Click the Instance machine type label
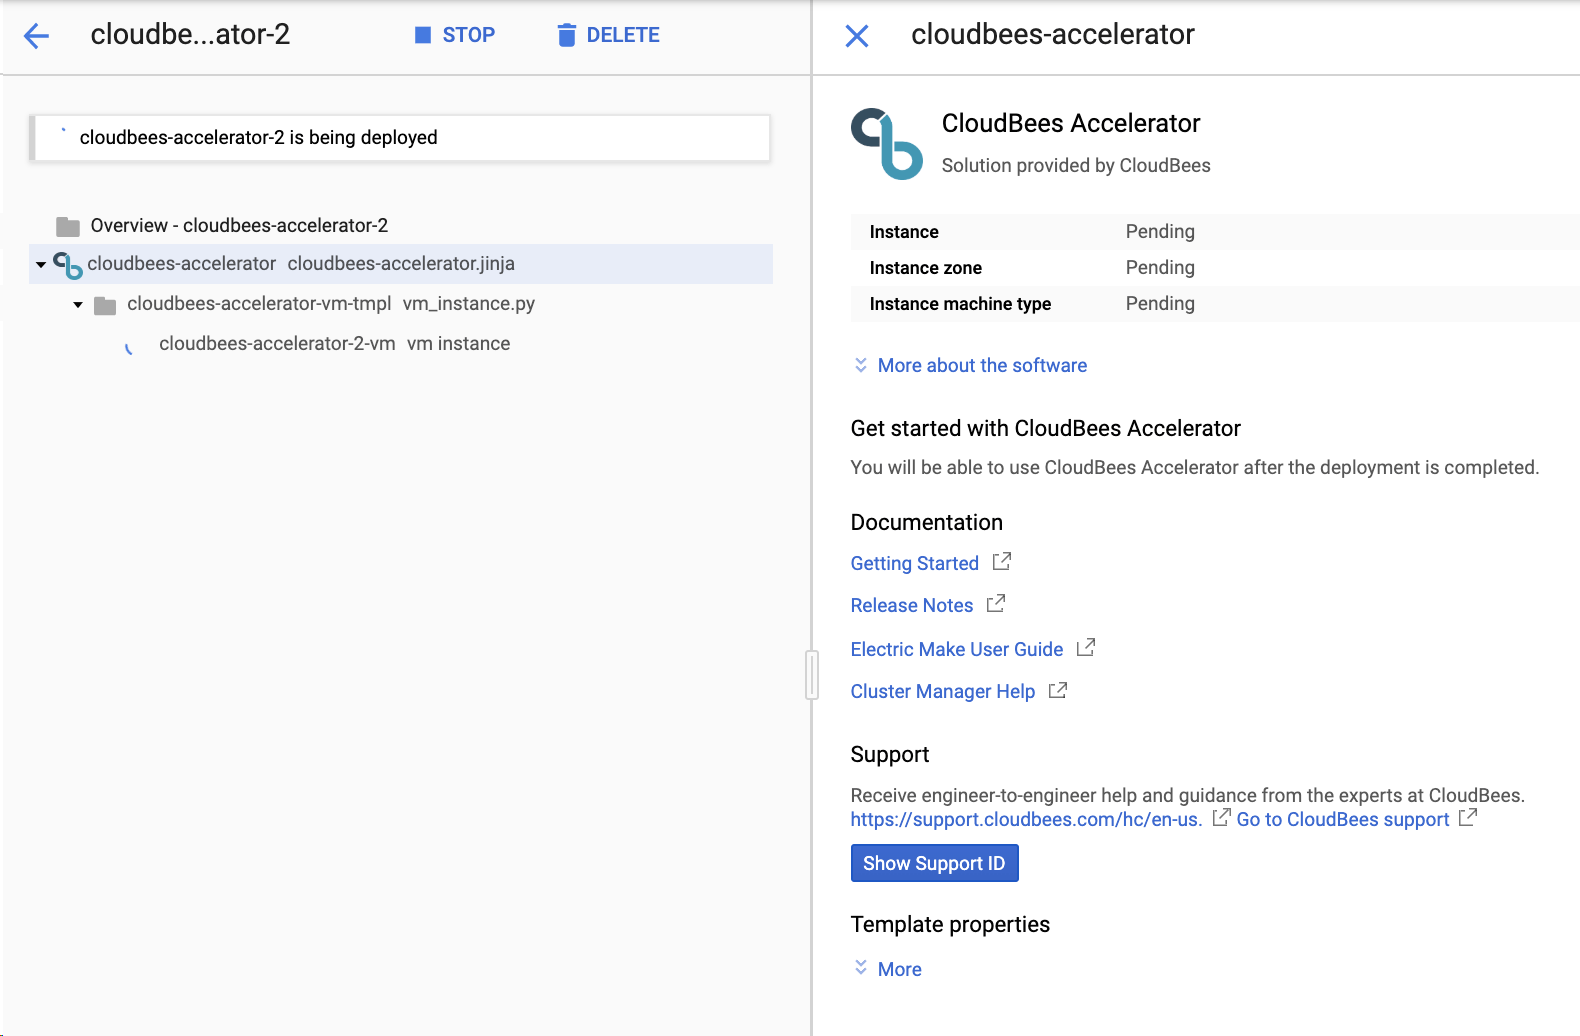 [960, 304]
